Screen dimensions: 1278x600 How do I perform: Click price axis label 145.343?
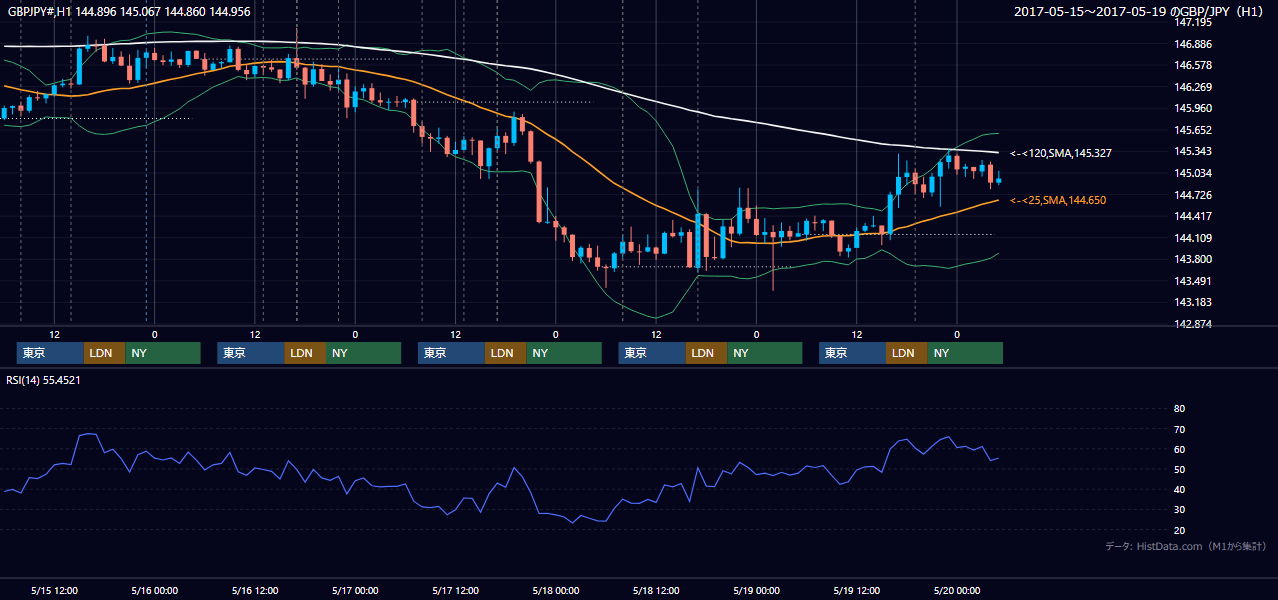[1192, 151]
